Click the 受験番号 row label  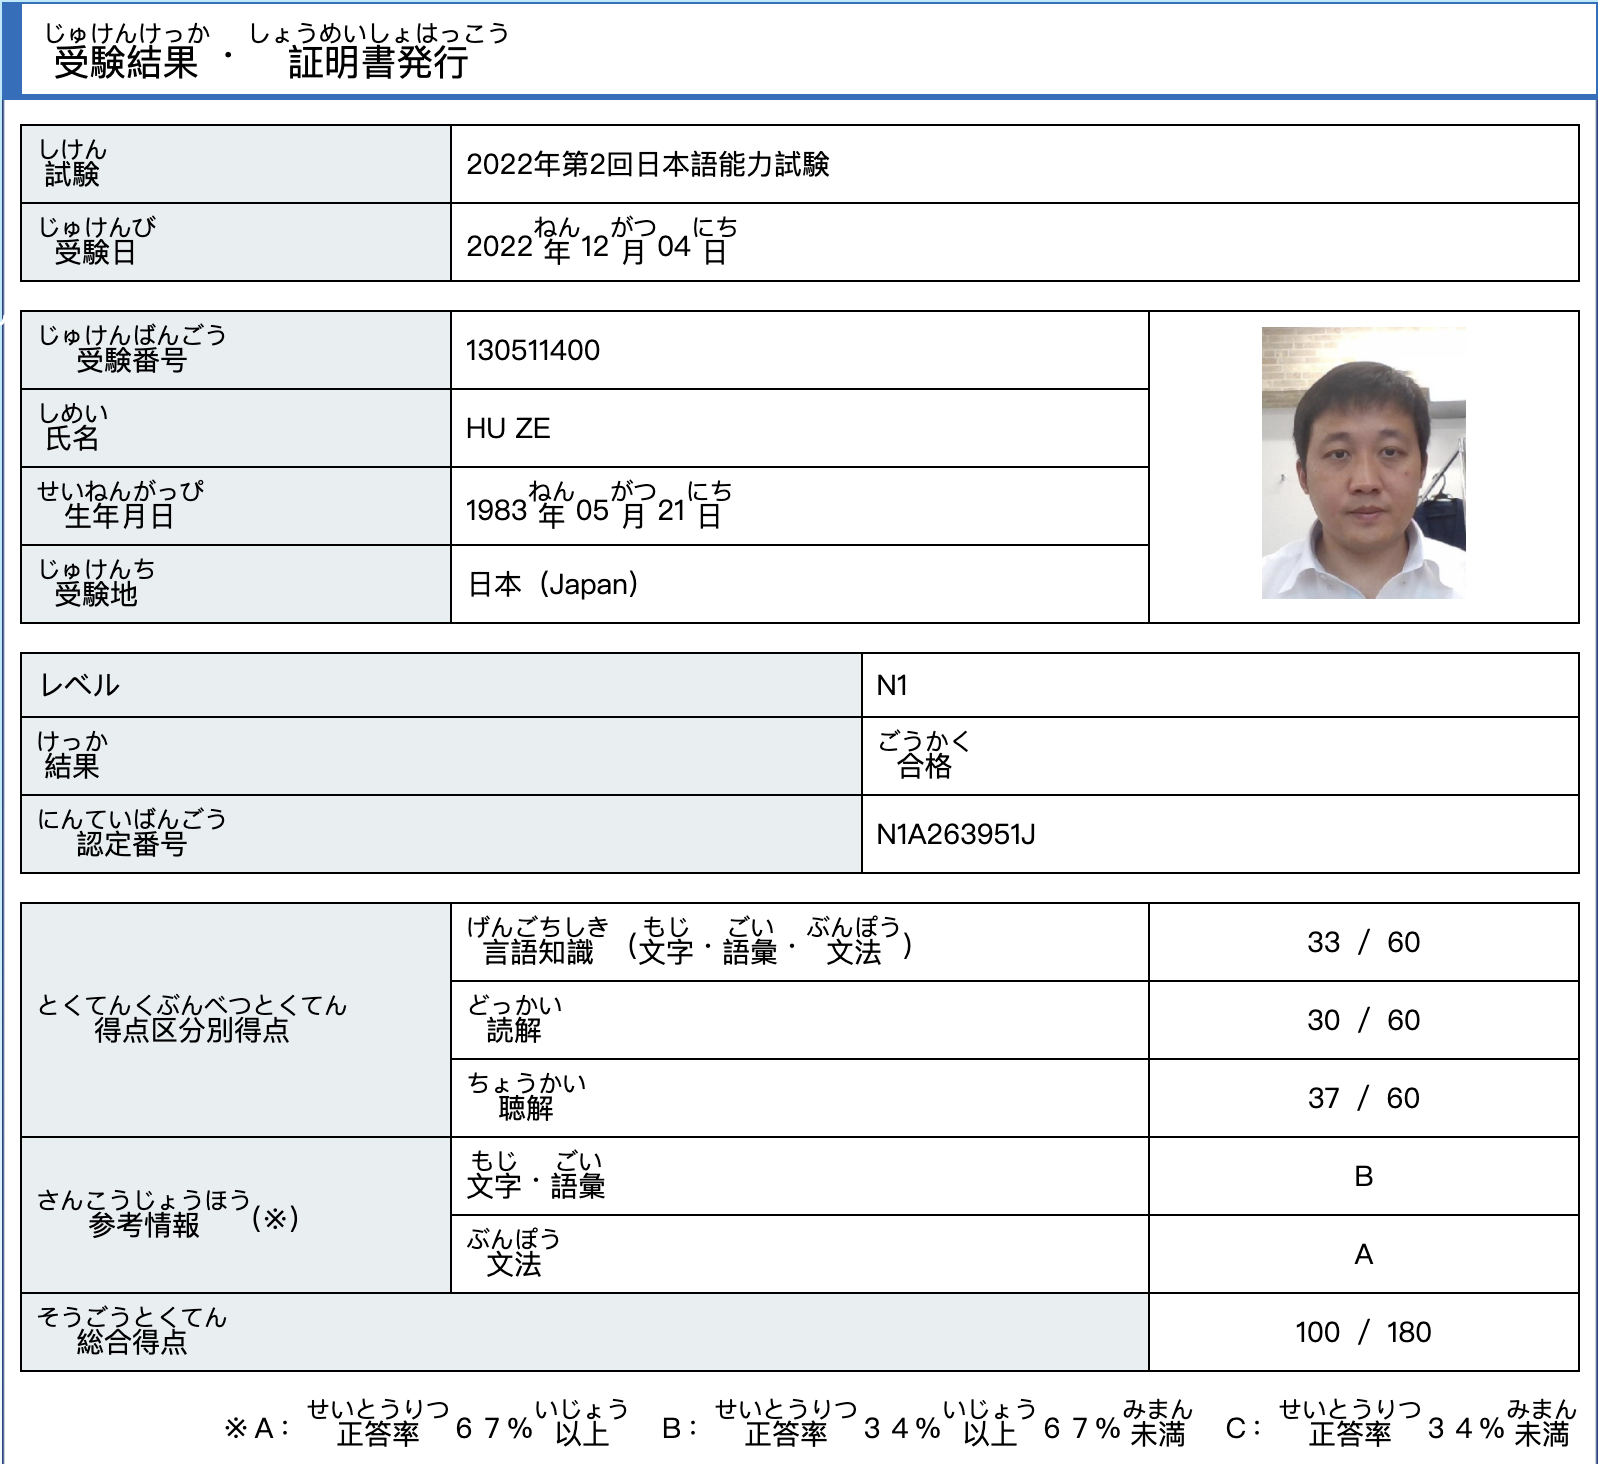(132, 349)
